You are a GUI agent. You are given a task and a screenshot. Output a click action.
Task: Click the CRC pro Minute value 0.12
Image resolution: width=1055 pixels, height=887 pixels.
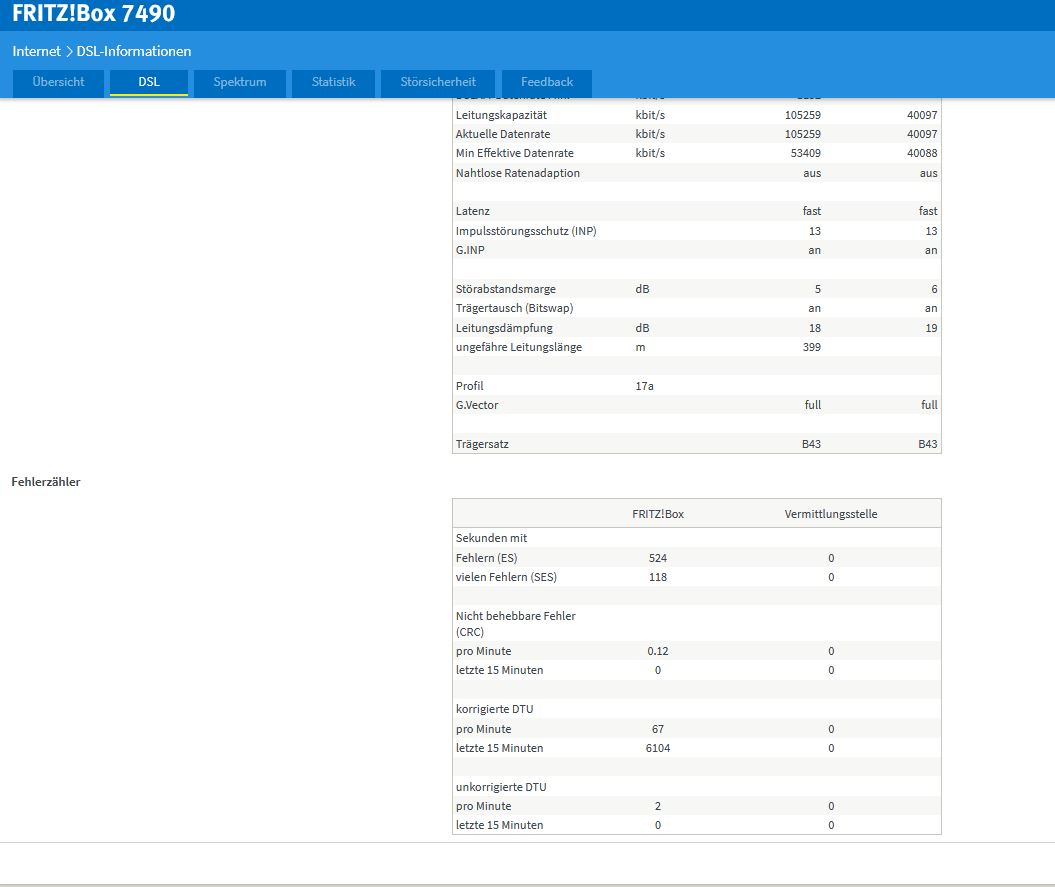(x=657, y=651)
